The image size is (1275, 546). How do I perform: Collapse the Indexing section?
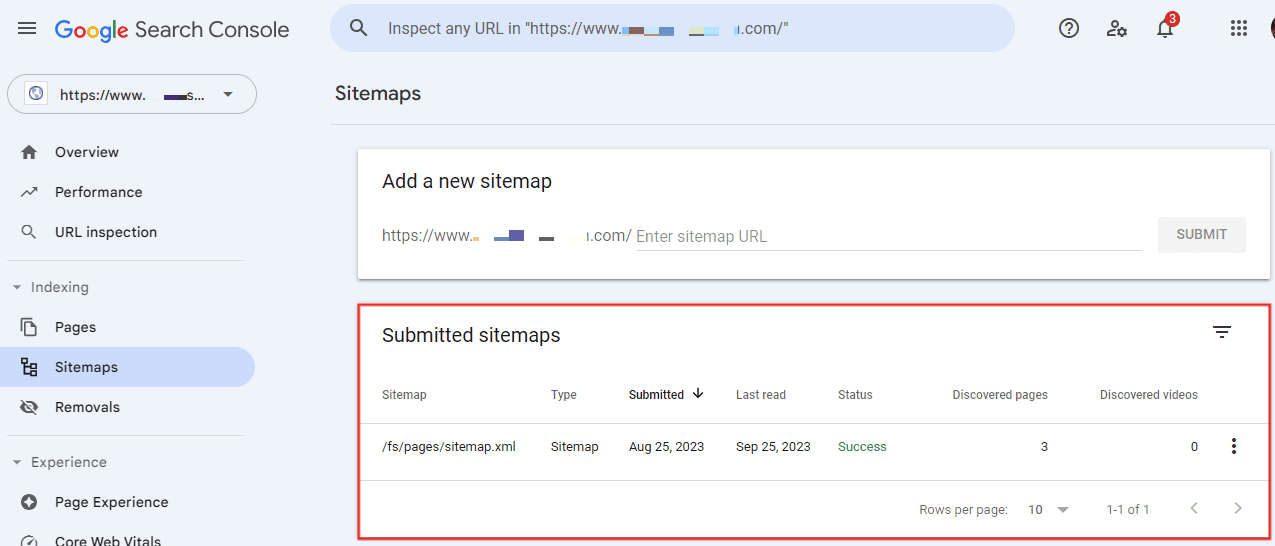17,287
